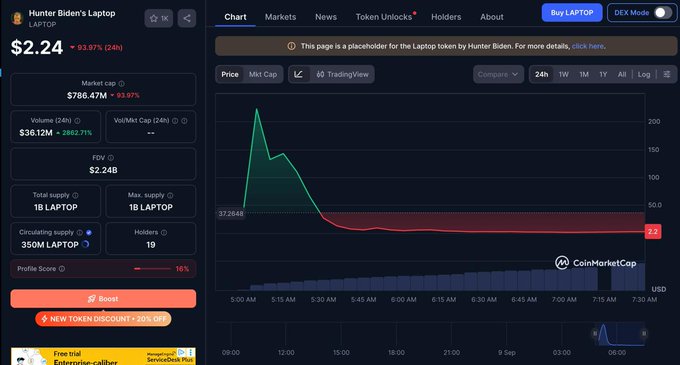Toggle DEX Mode switch
Viewport: 680px width, 365px height.
pyautogui.click(x=663, y=13)
